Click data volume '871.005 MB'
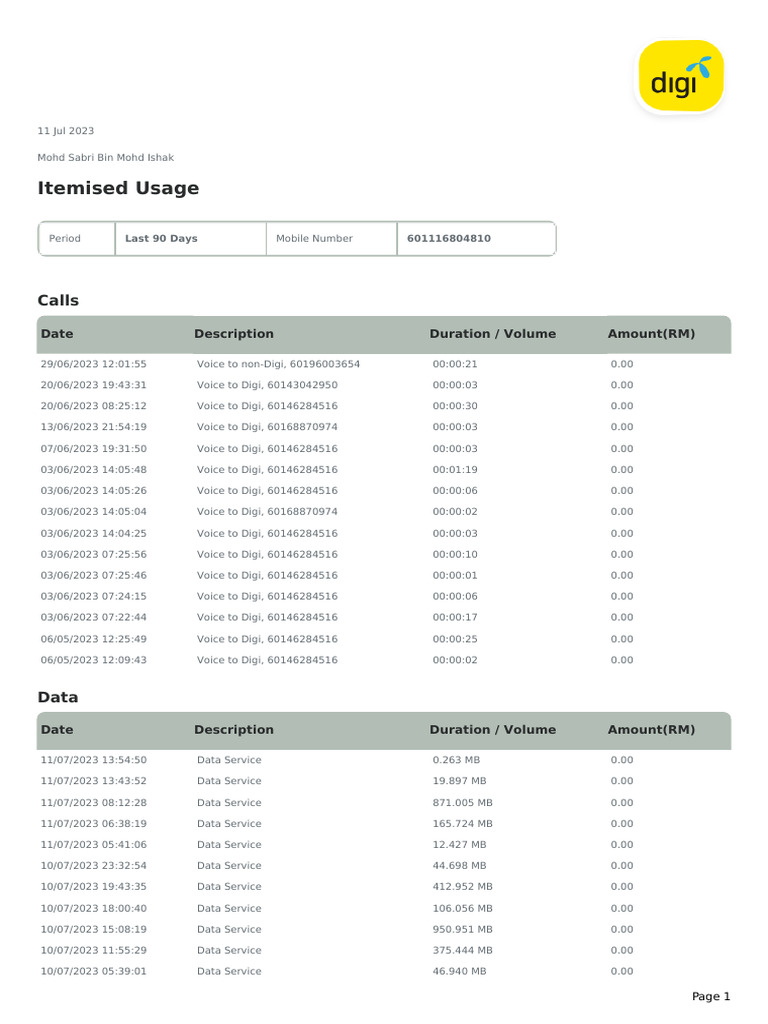 click(x=462, y=803)
